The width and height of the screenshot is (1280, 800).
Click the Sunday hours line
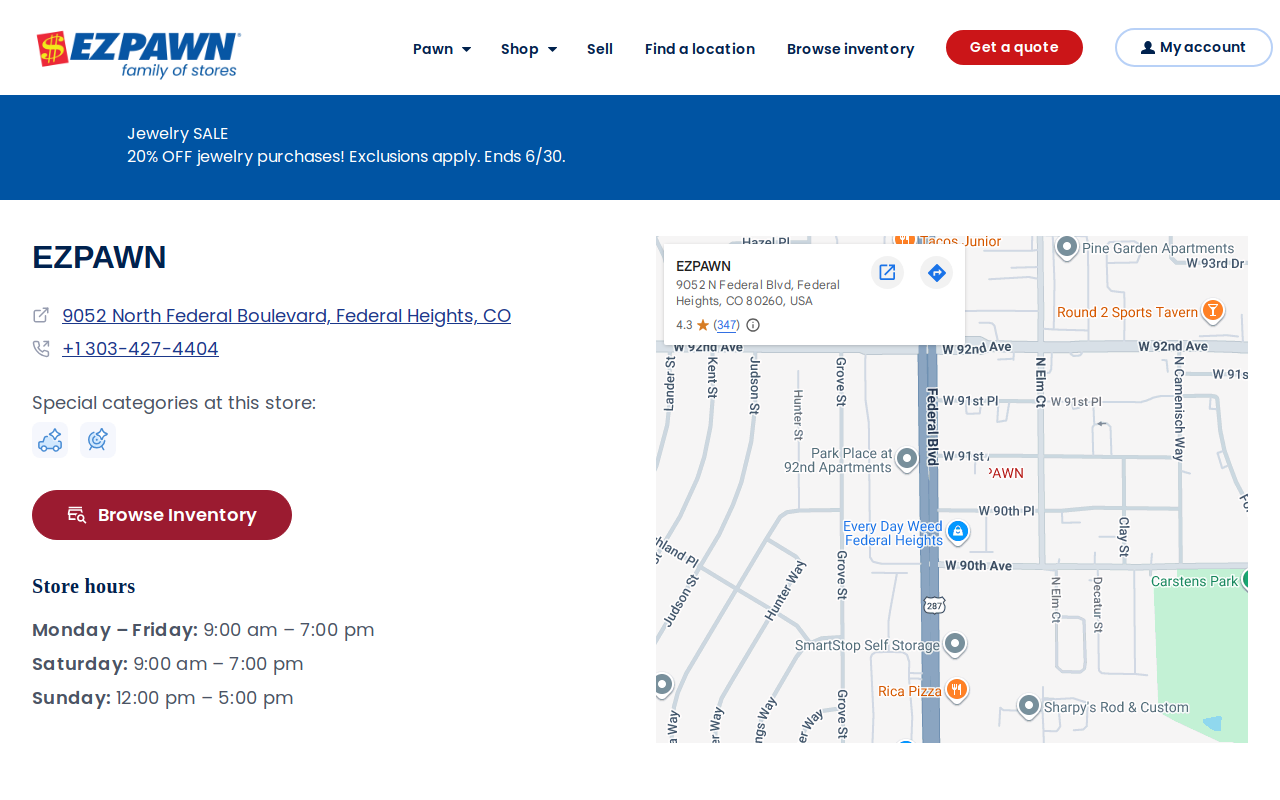(163, 698)
